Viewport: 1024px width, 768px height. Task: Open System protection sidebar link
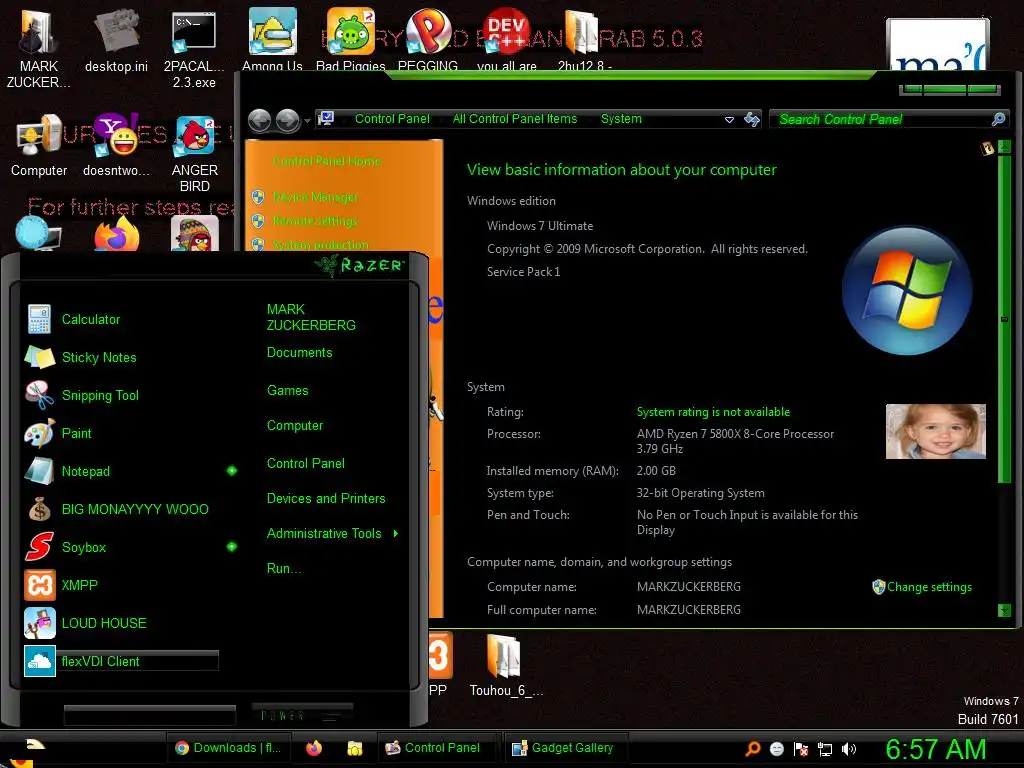tap(320, 245)
